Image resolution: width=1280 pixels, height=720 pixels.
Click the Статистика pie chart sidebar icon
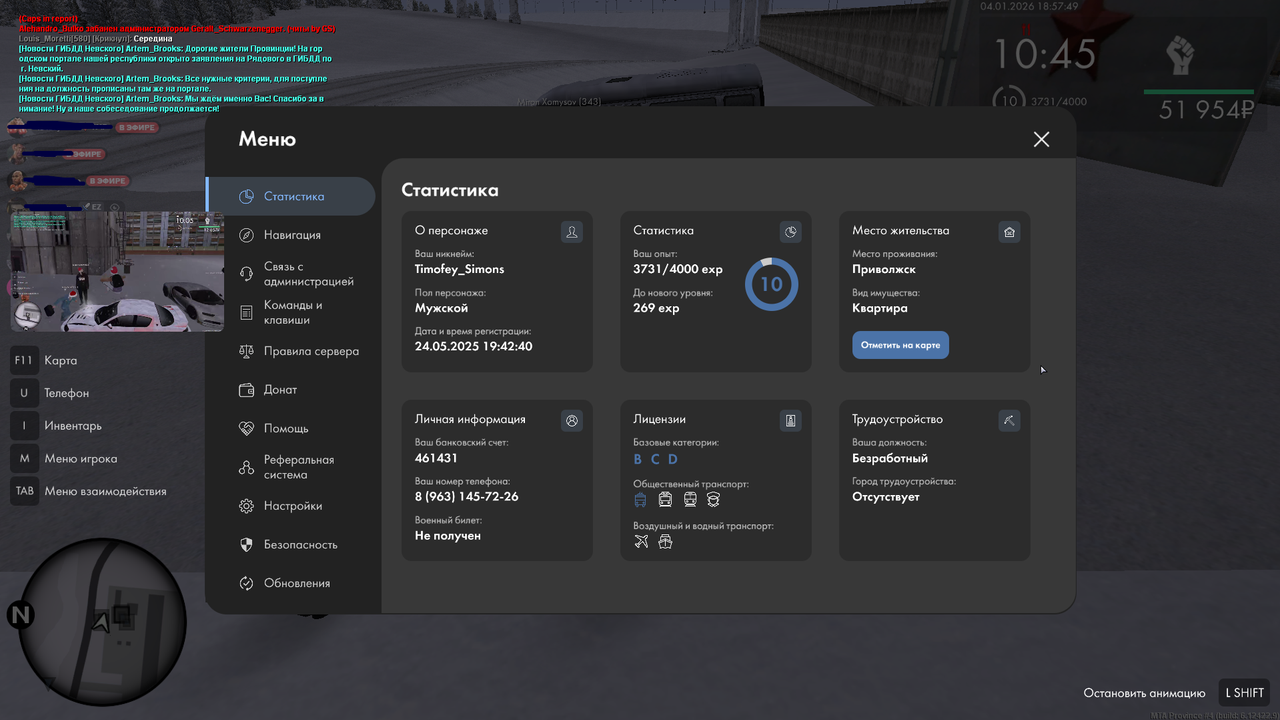click(246, 197)
